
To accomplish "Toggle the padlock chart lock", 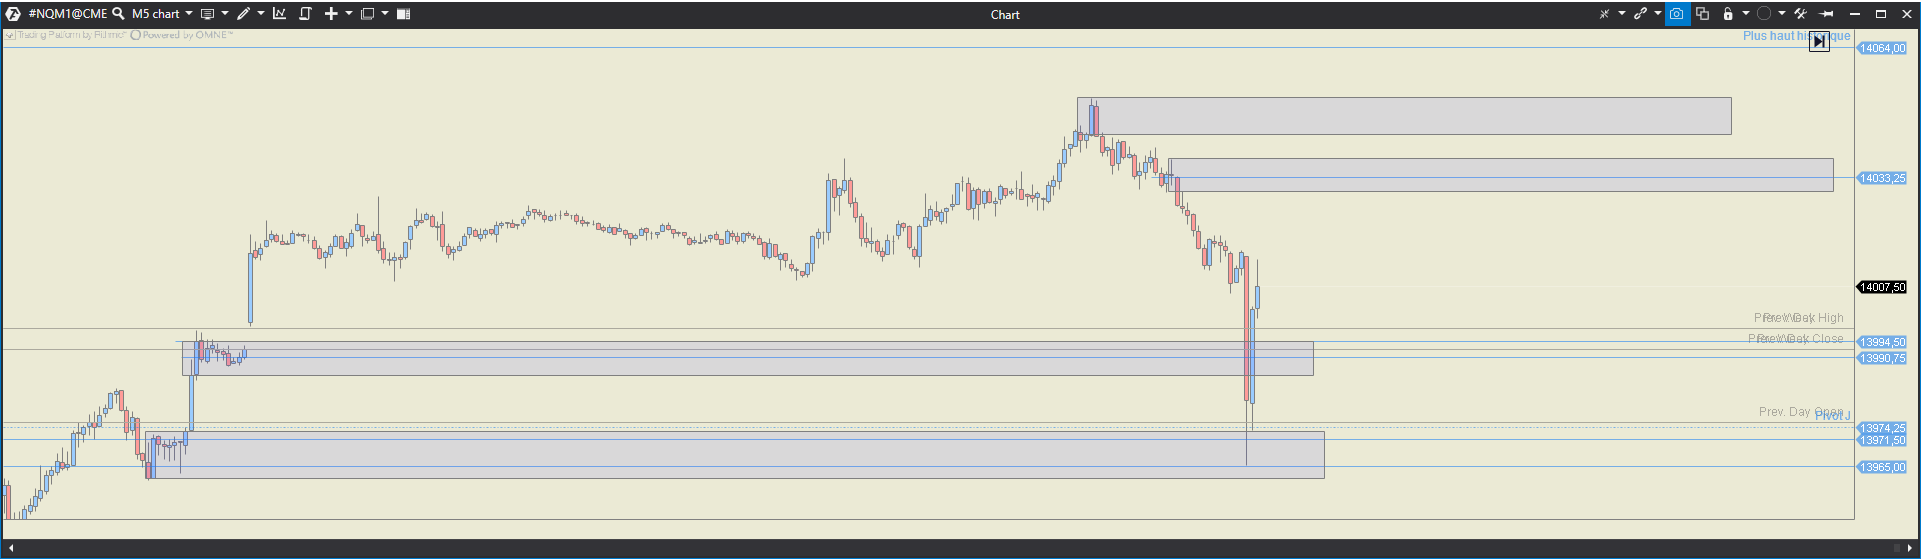I will (x=1727, y=14).
